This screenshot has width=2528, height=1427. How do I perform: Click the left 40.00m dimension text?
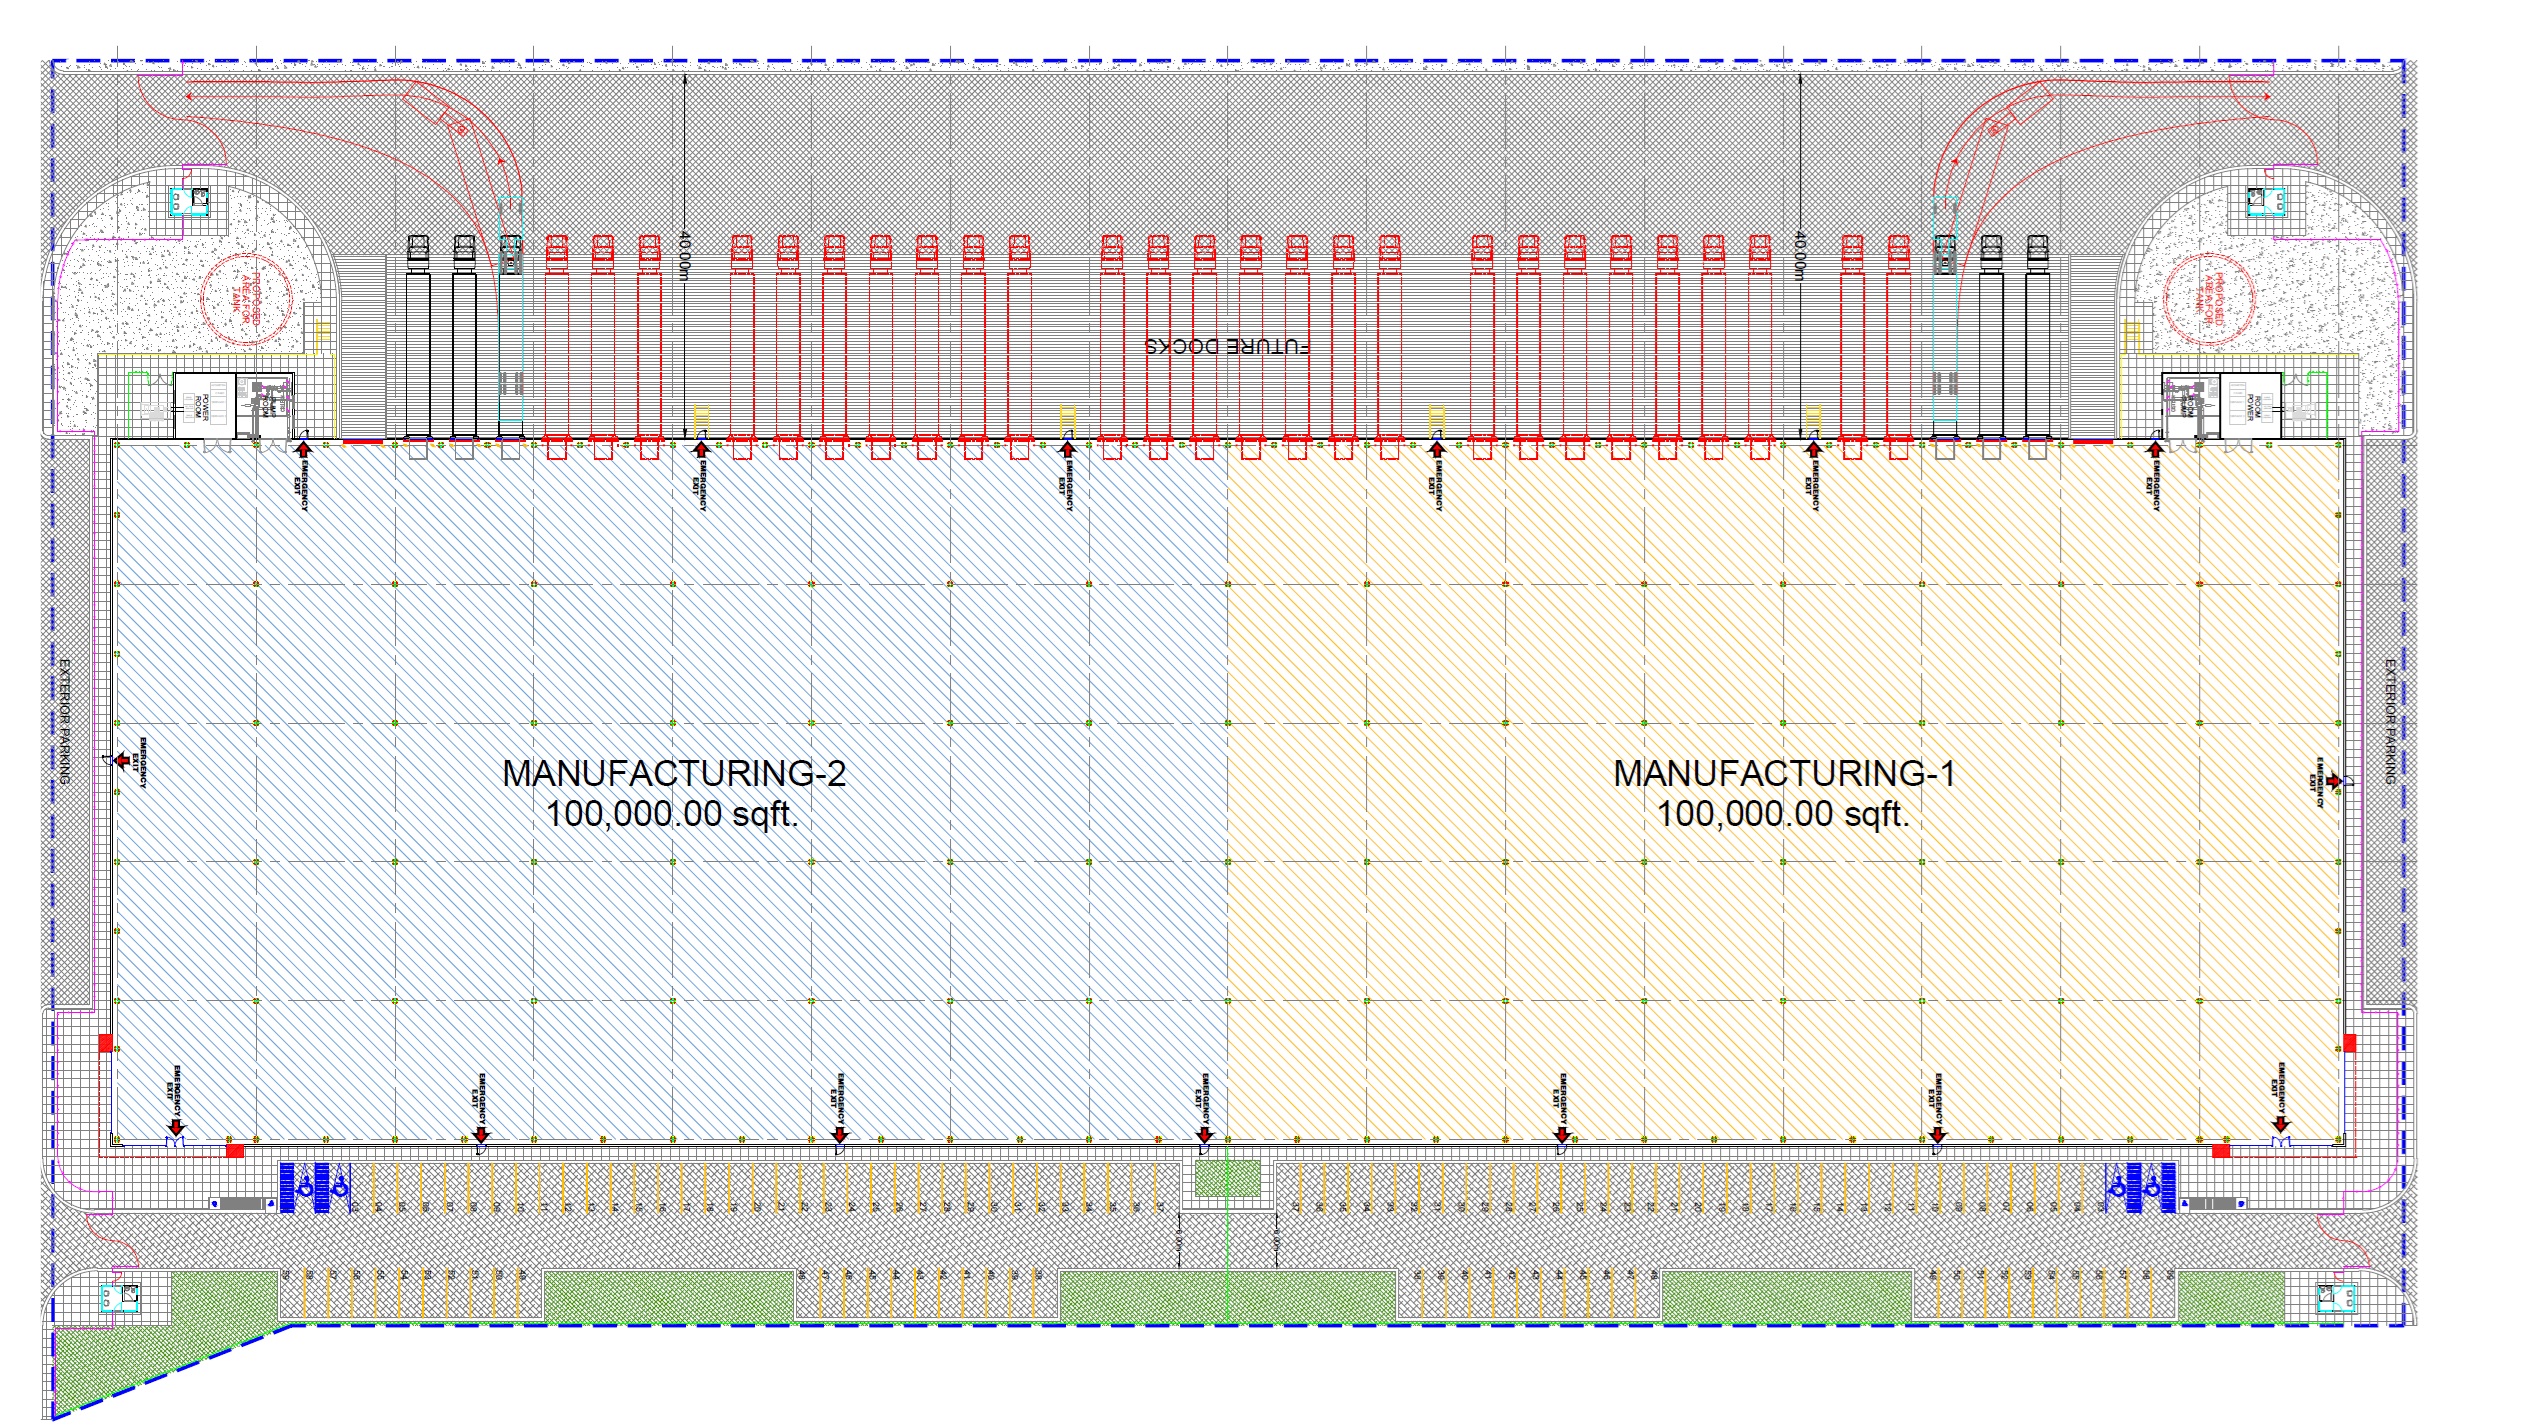click(x=685, y=255)
